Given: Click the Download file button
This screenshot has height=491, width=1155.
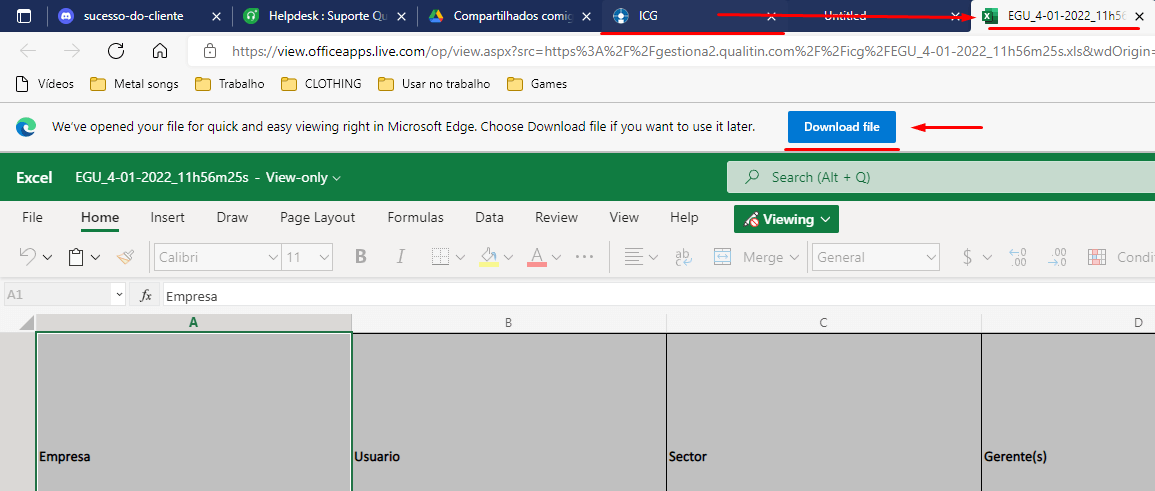Looking at the screenshot, I should pos(842,127).
